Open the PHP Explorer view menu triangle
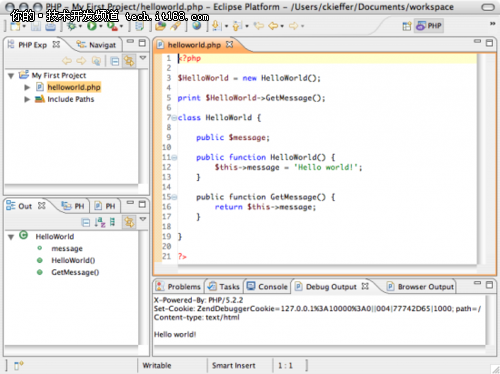The height and width of the screenshot is (374, 500). (x=143, y=58)
